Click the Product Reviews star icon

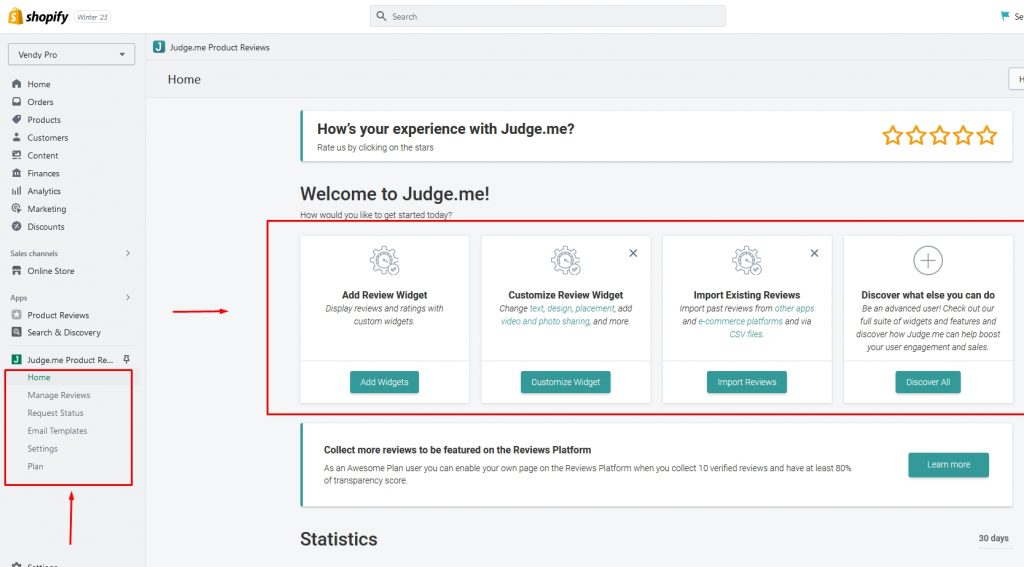point(16,314)
